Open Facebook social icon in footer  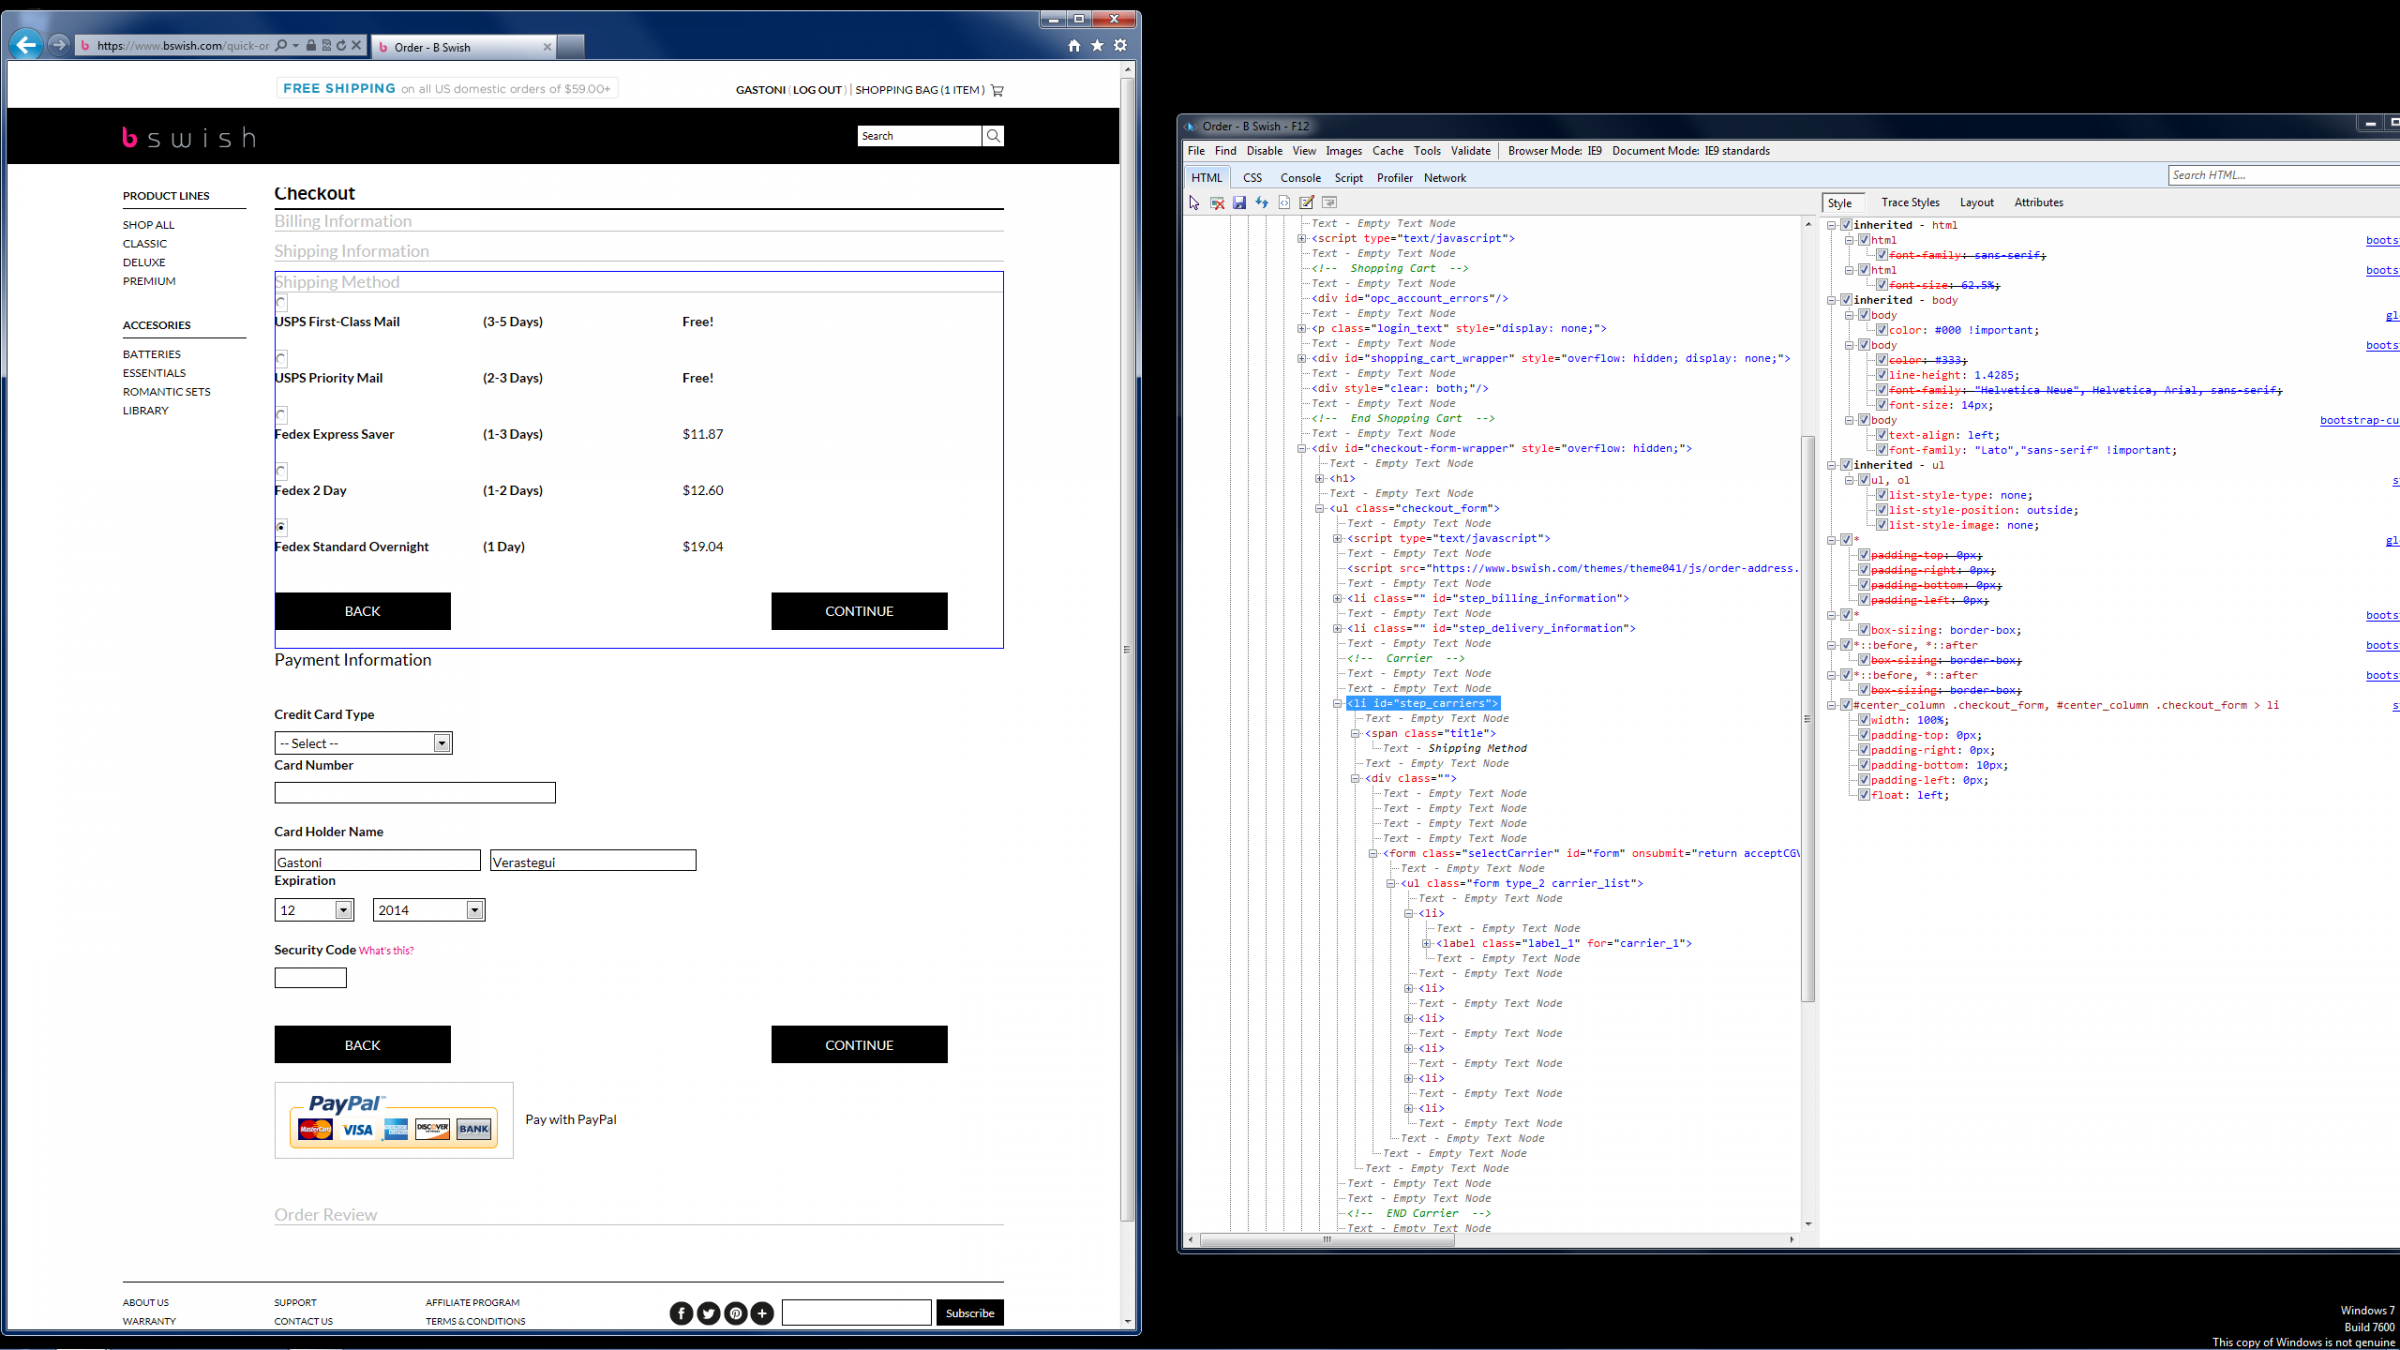coord(681,1313)
